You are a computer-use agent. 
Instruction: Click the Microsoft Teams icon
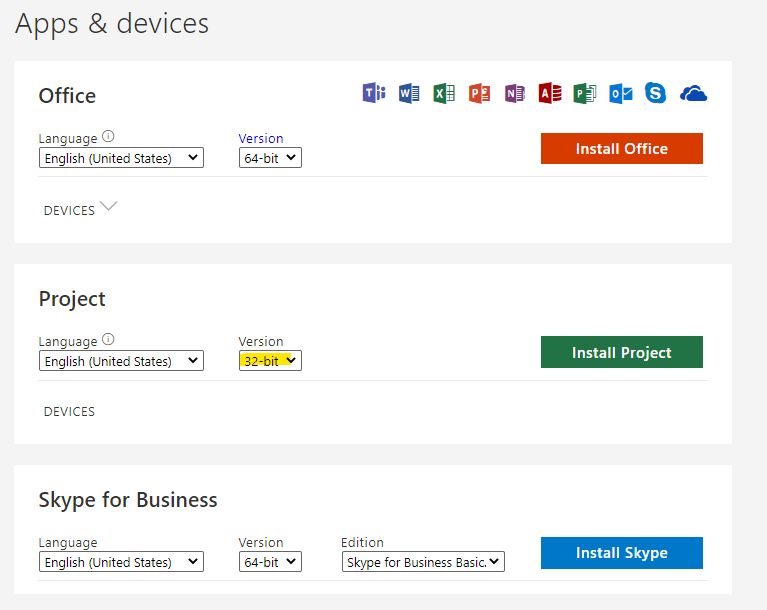(x=374, y=93)
